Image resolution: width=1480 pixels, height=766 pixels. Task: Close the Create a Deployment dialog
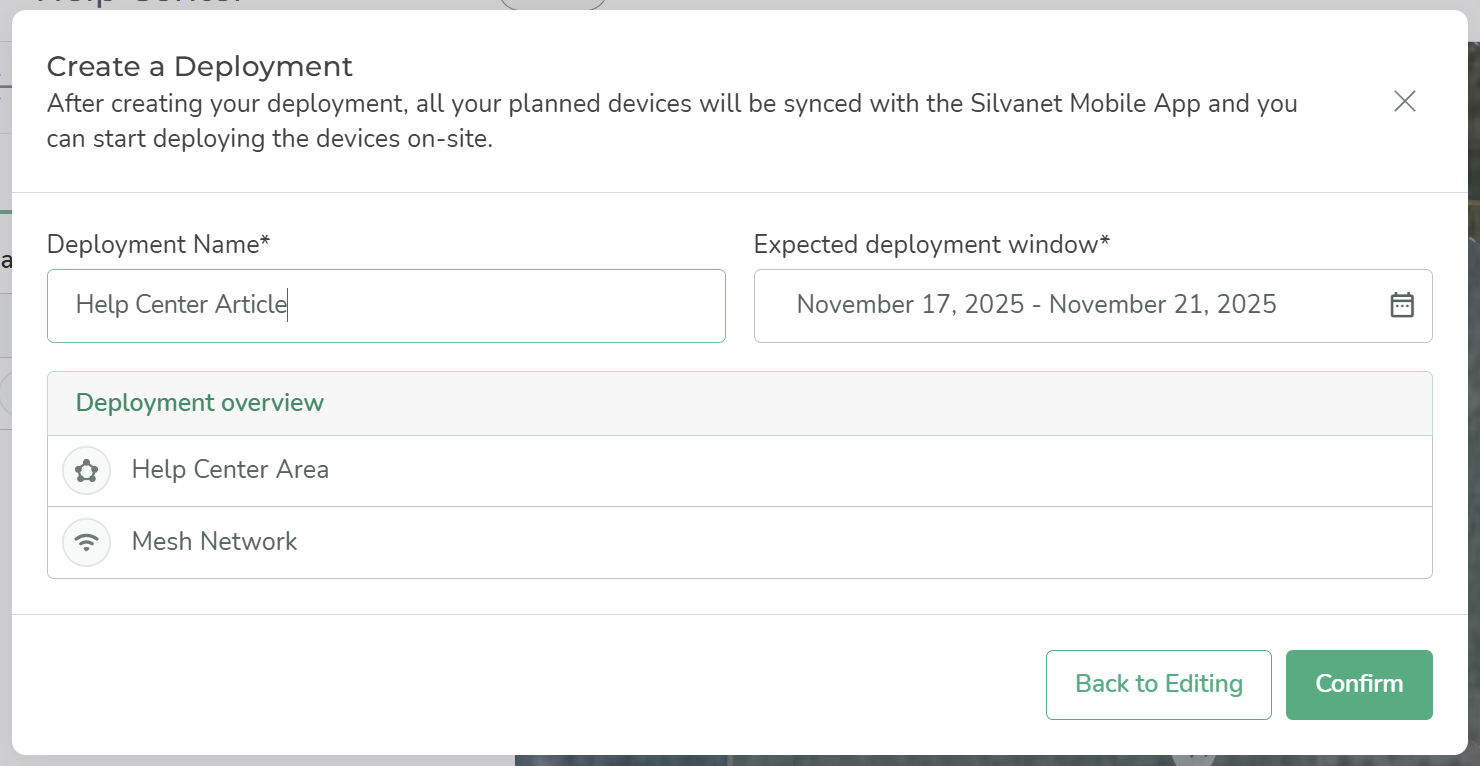coord(1404,101)
